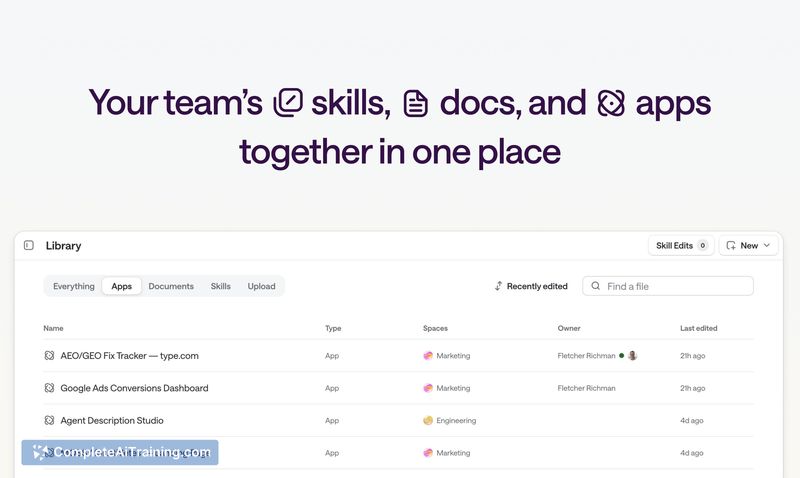Open Google Ads Conversions Dashboard

pos(134,388)
